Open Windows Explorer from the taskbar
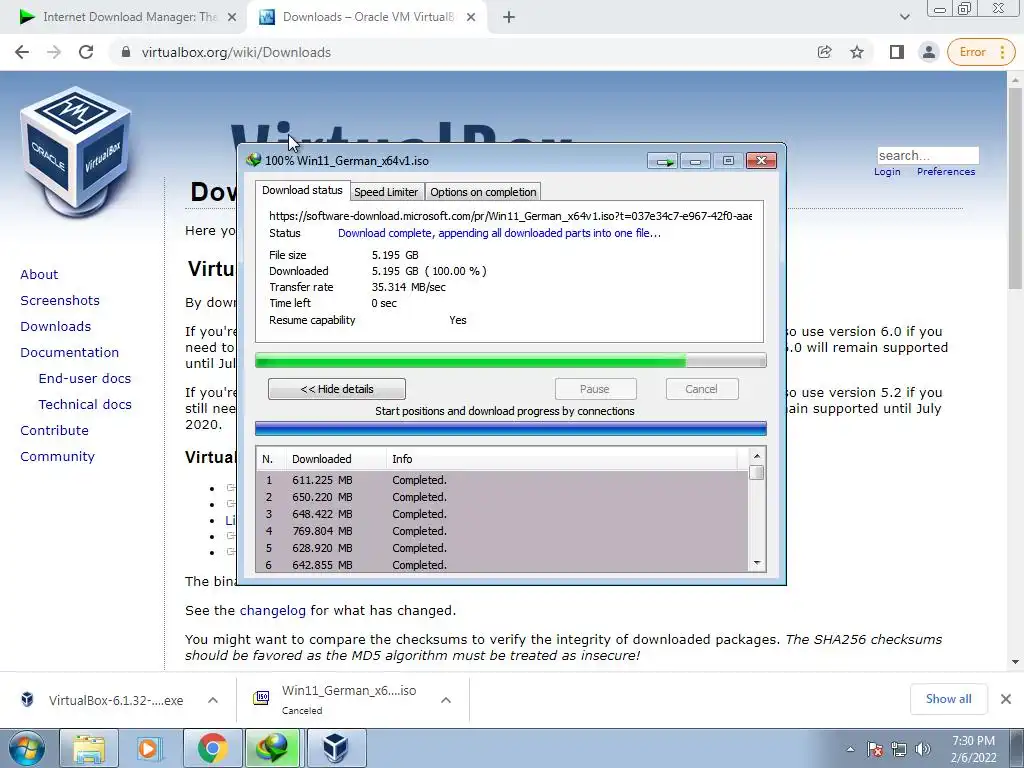Screen dimensions: 1024x768 tap(89, 748)
